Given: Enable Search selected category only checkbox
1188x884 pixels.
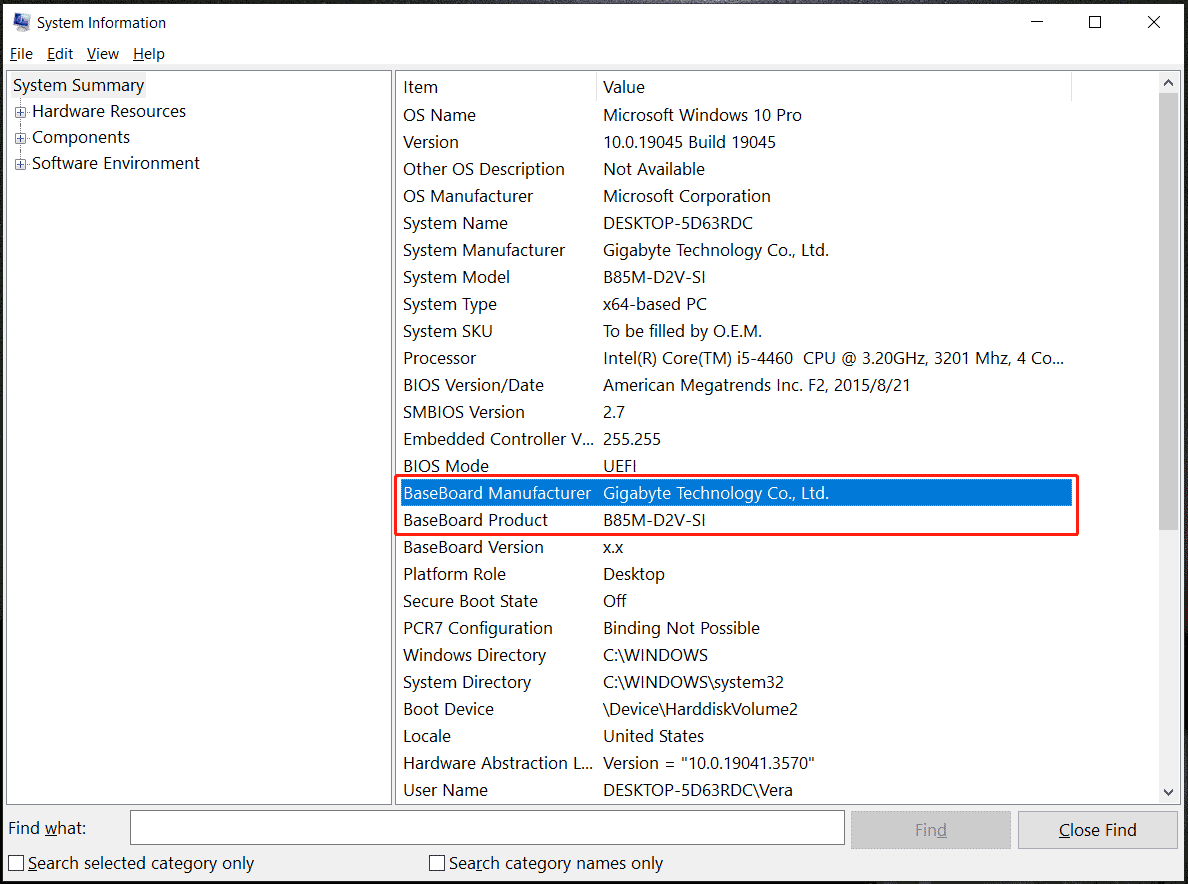Looking at the screenshot, I should point(16,863).
